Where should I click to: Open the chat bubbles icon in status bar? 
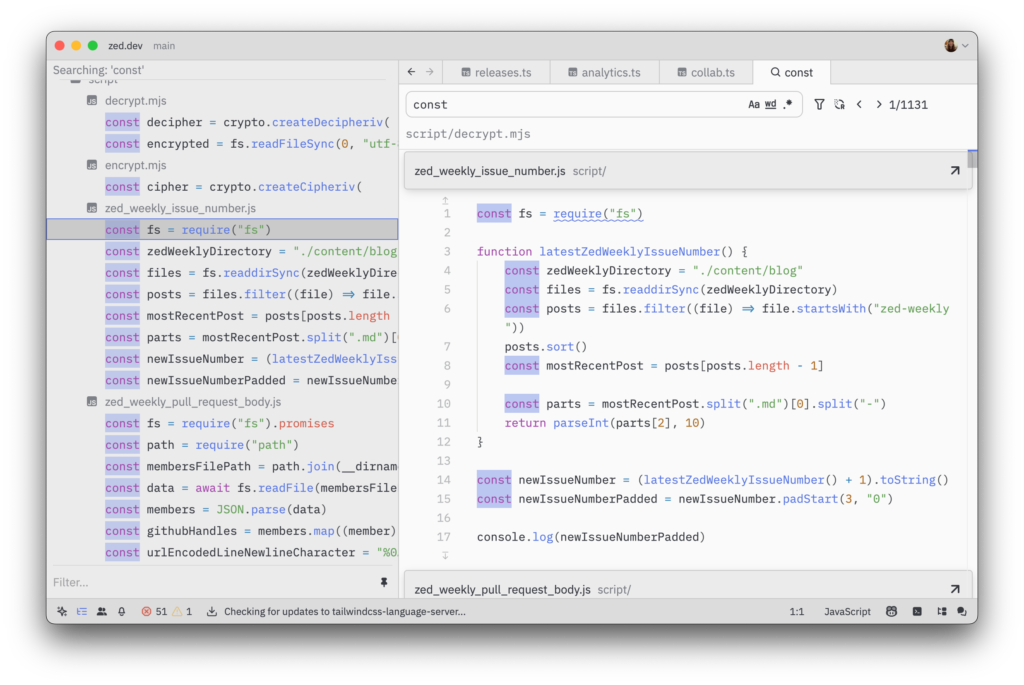coord(962,612)
